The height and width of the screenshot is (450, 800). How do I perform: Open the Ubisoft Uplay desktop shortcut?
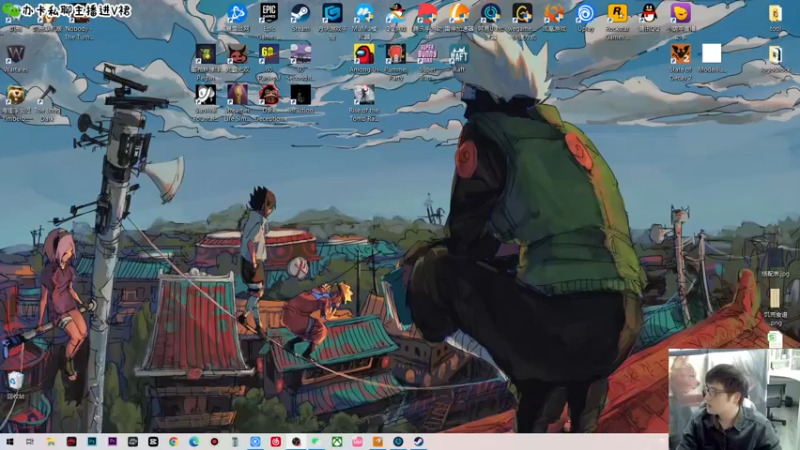pyautogui.click(x=585, y=14)
